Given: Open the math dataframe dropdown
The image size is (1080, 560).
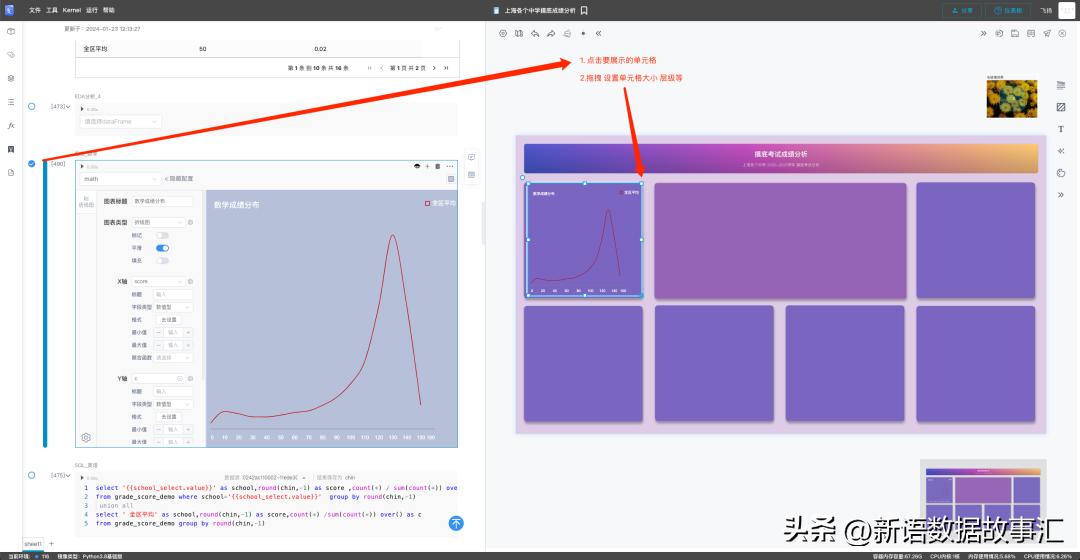Looking at the screenshot, I should pyautogui.click(x=119, y=179).
